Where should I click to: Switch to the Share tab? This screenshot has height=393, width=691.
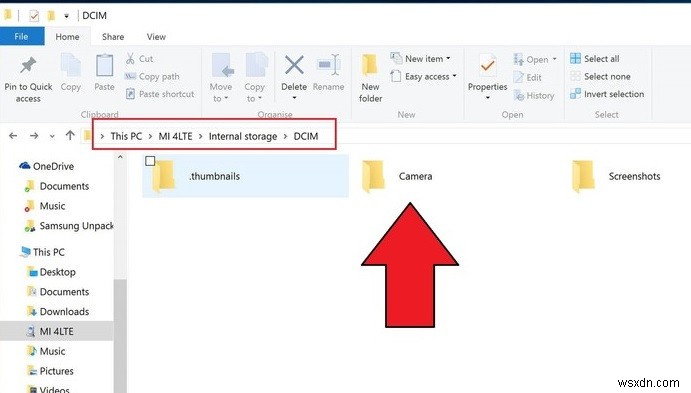coord(113,37)
